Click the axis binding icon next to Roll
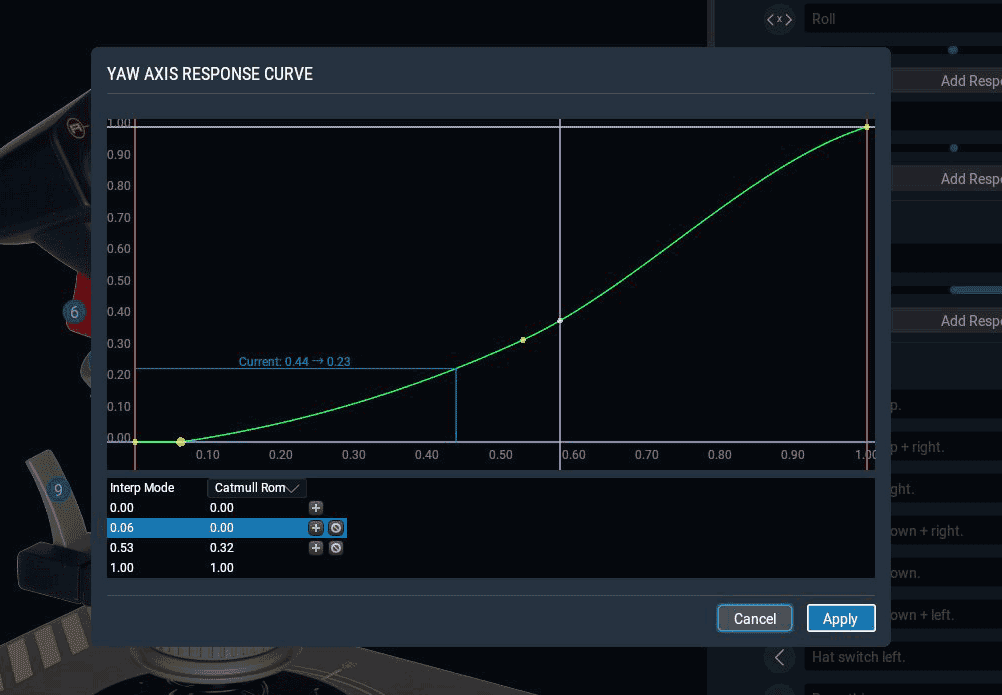1002x695 pixels. [779, 19]
